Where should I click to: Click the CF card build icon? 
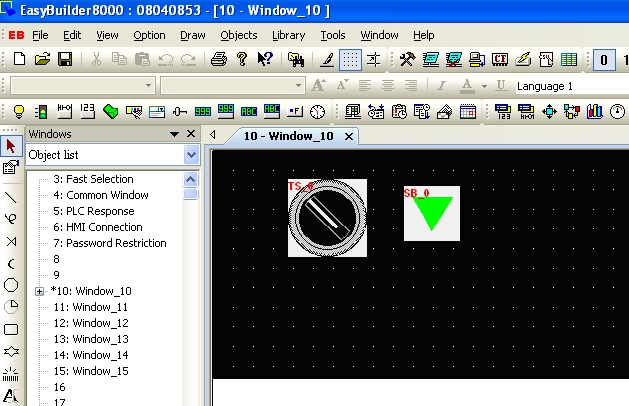(500, 60)
